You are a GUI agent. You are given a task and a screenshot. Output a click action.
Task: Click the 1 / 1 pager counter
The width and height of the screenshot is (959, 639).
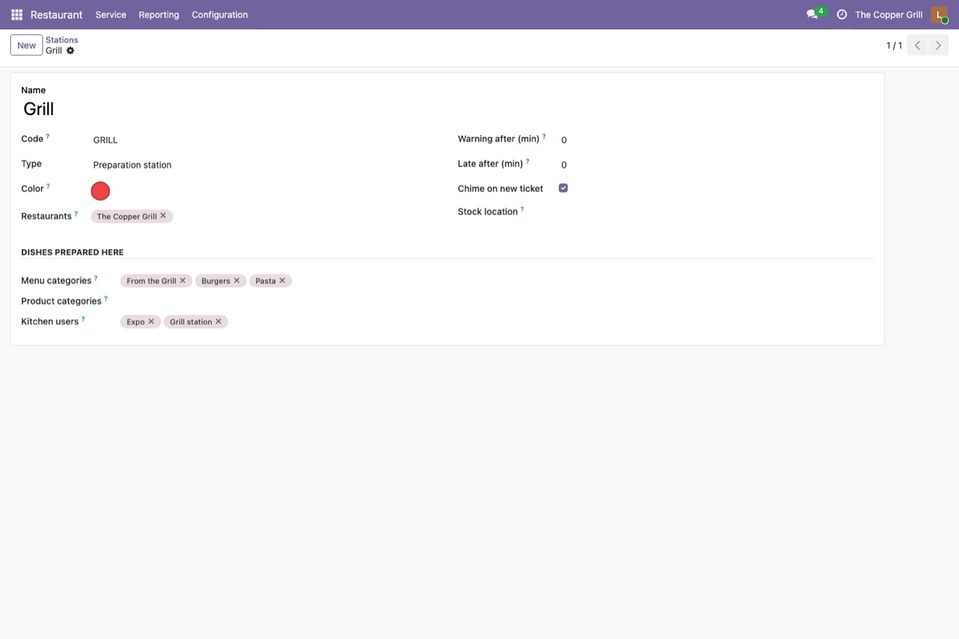click(894, 45)
